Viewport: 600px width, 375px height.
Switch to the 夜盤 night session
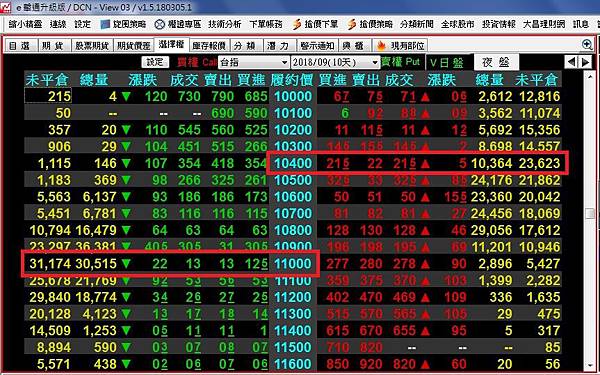pyautogui.click(x=496, y=62)
